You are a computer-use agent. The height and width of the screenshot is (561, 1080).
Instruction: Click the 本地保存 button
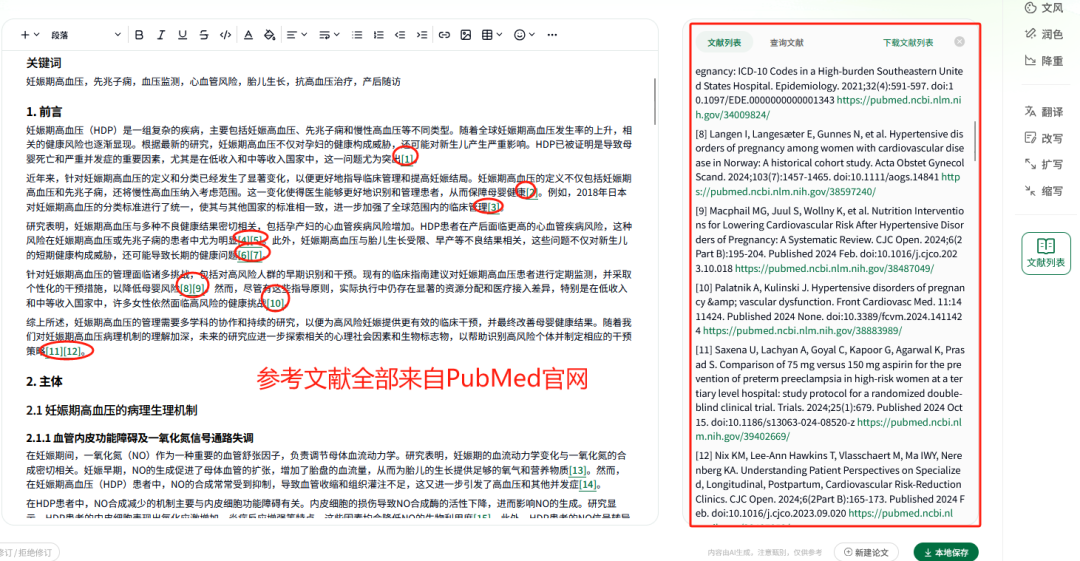tap(946, 552)
